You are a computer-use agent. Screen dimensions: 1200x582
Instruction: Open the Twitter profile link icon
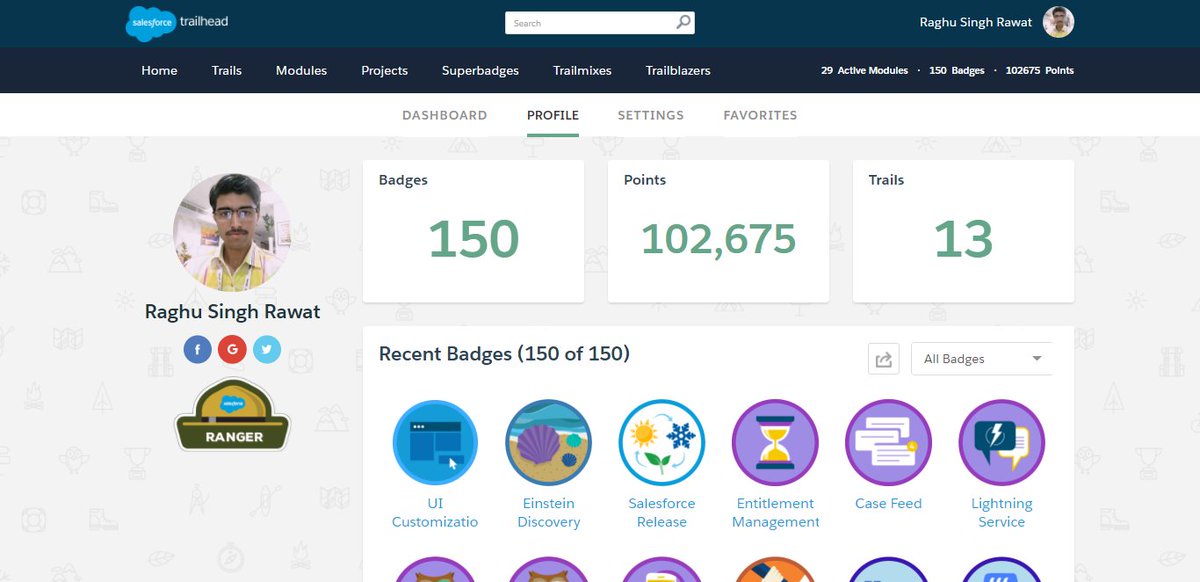267,349
